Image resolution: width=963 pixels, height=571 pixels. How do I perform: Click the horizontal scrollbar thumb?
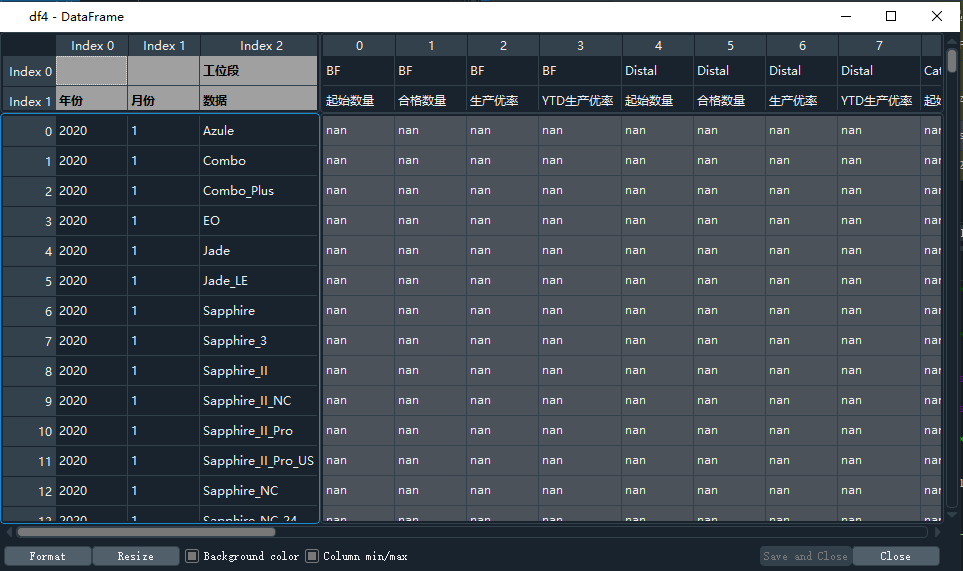pyautogui.click(x=146, y=532)
